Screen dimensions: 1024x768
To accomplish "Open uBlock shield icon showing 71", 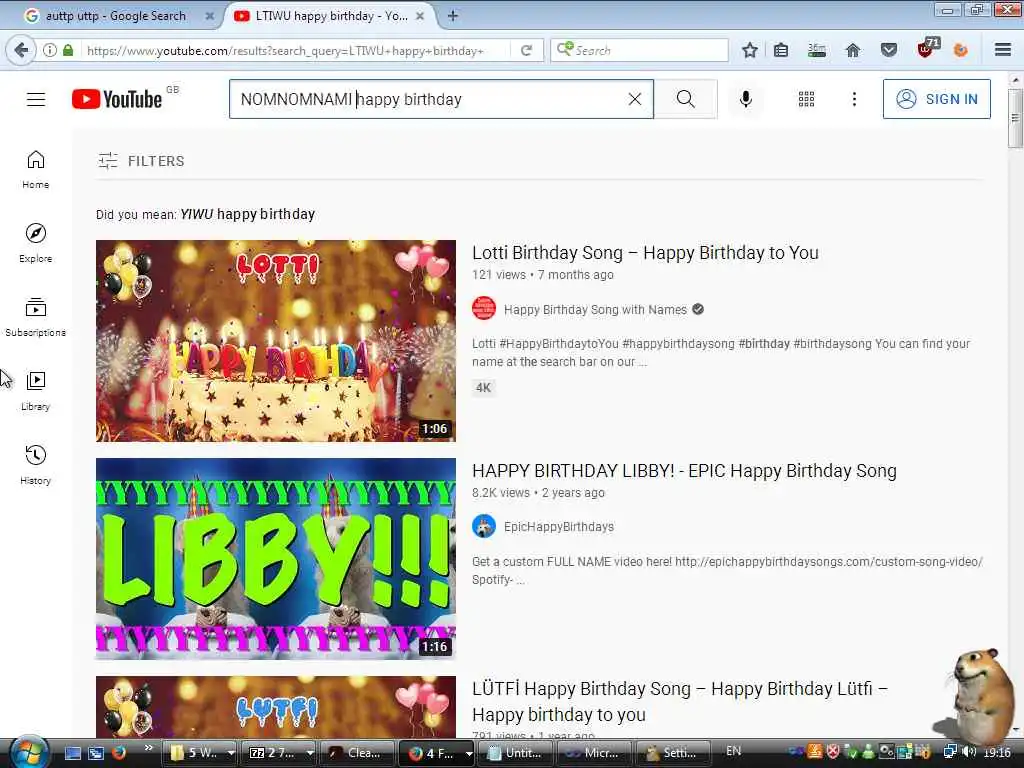I will click(928, 48).
